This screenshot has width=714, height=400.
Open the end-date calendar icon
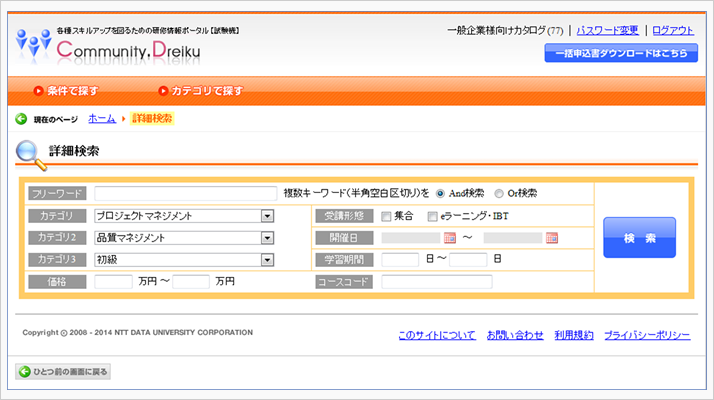[552, 238]
